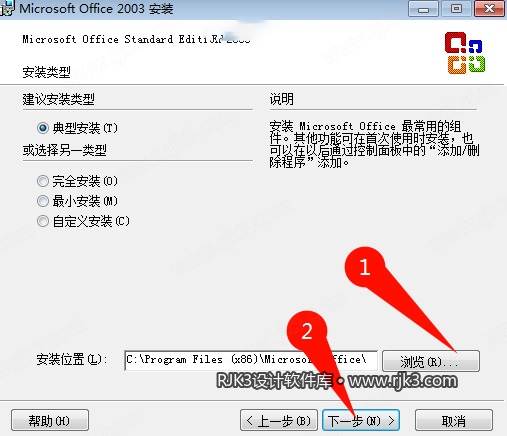Focus the 安装位置 path input field
This screenshot has width=507, height=436.
[251, 361]
